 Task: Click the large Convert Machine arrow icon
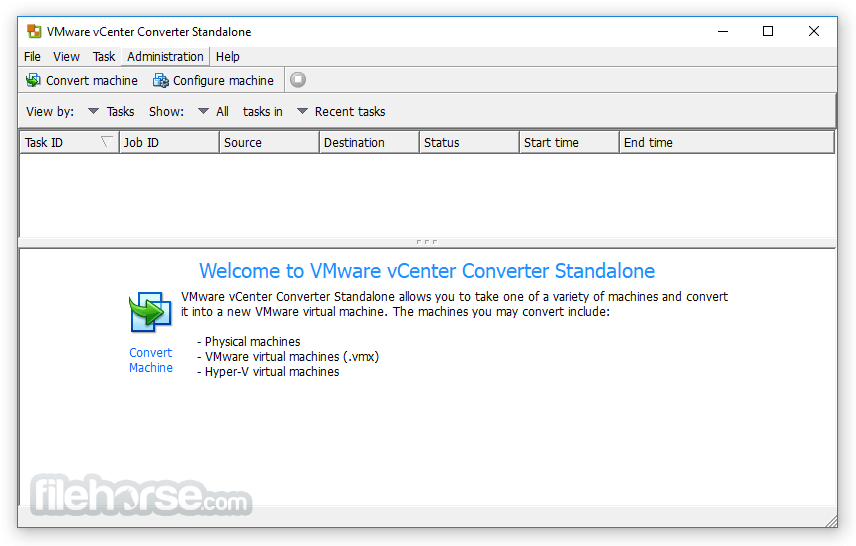150,312
